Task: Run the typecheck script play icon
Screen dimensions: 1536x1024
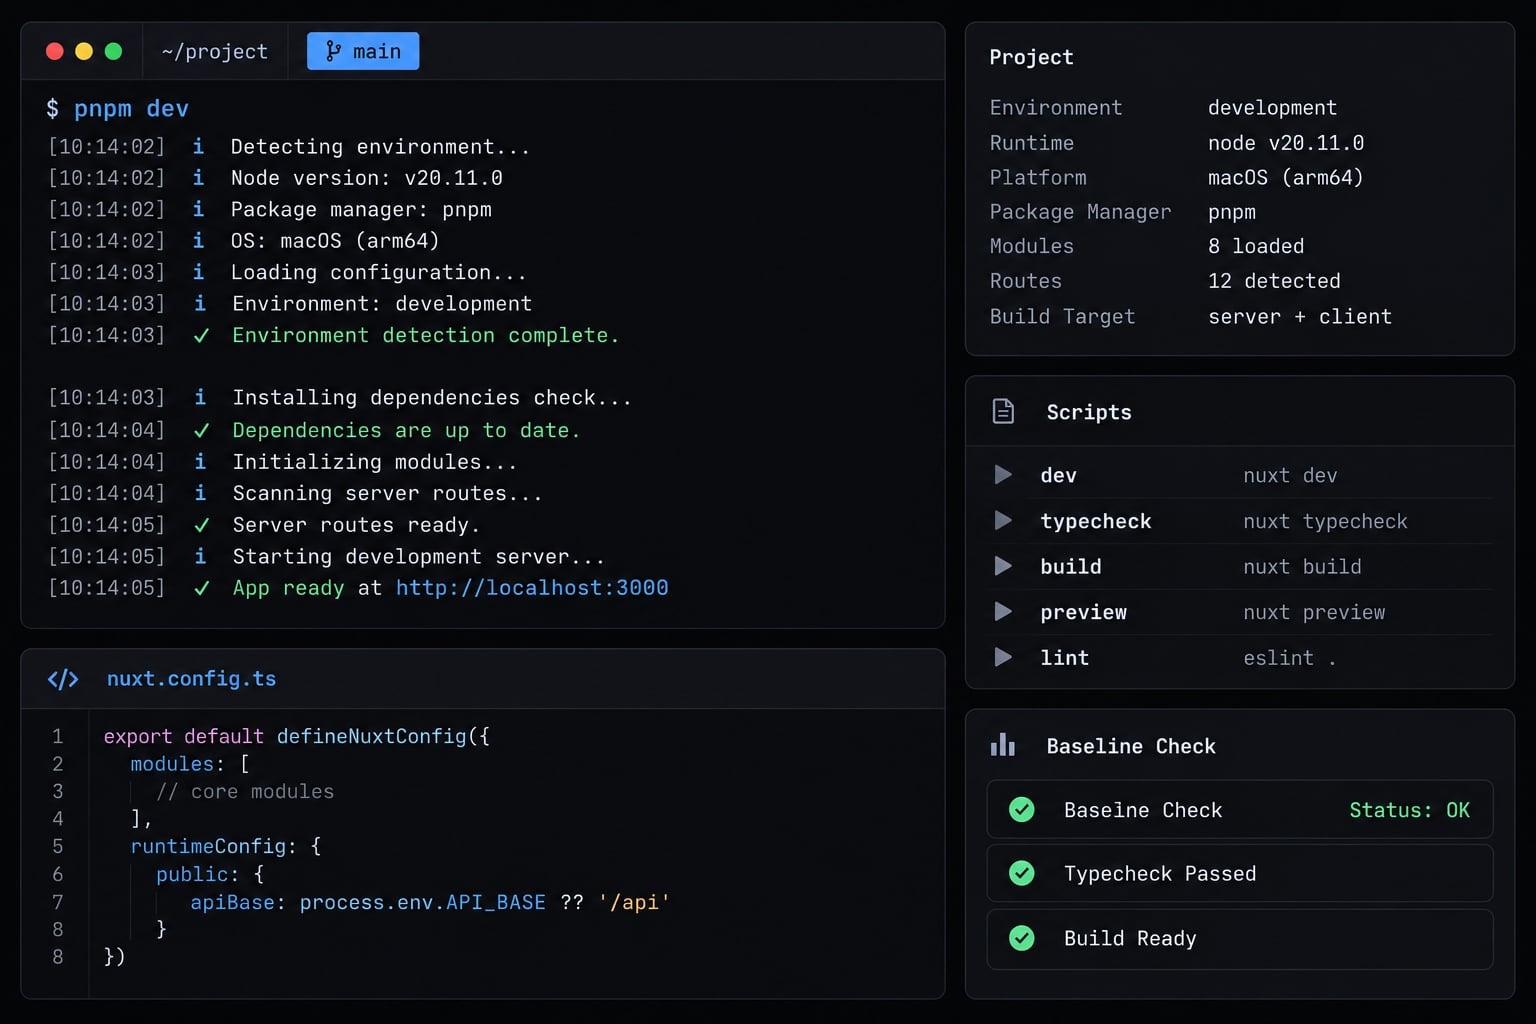Action: click(x=1003, y=520)
